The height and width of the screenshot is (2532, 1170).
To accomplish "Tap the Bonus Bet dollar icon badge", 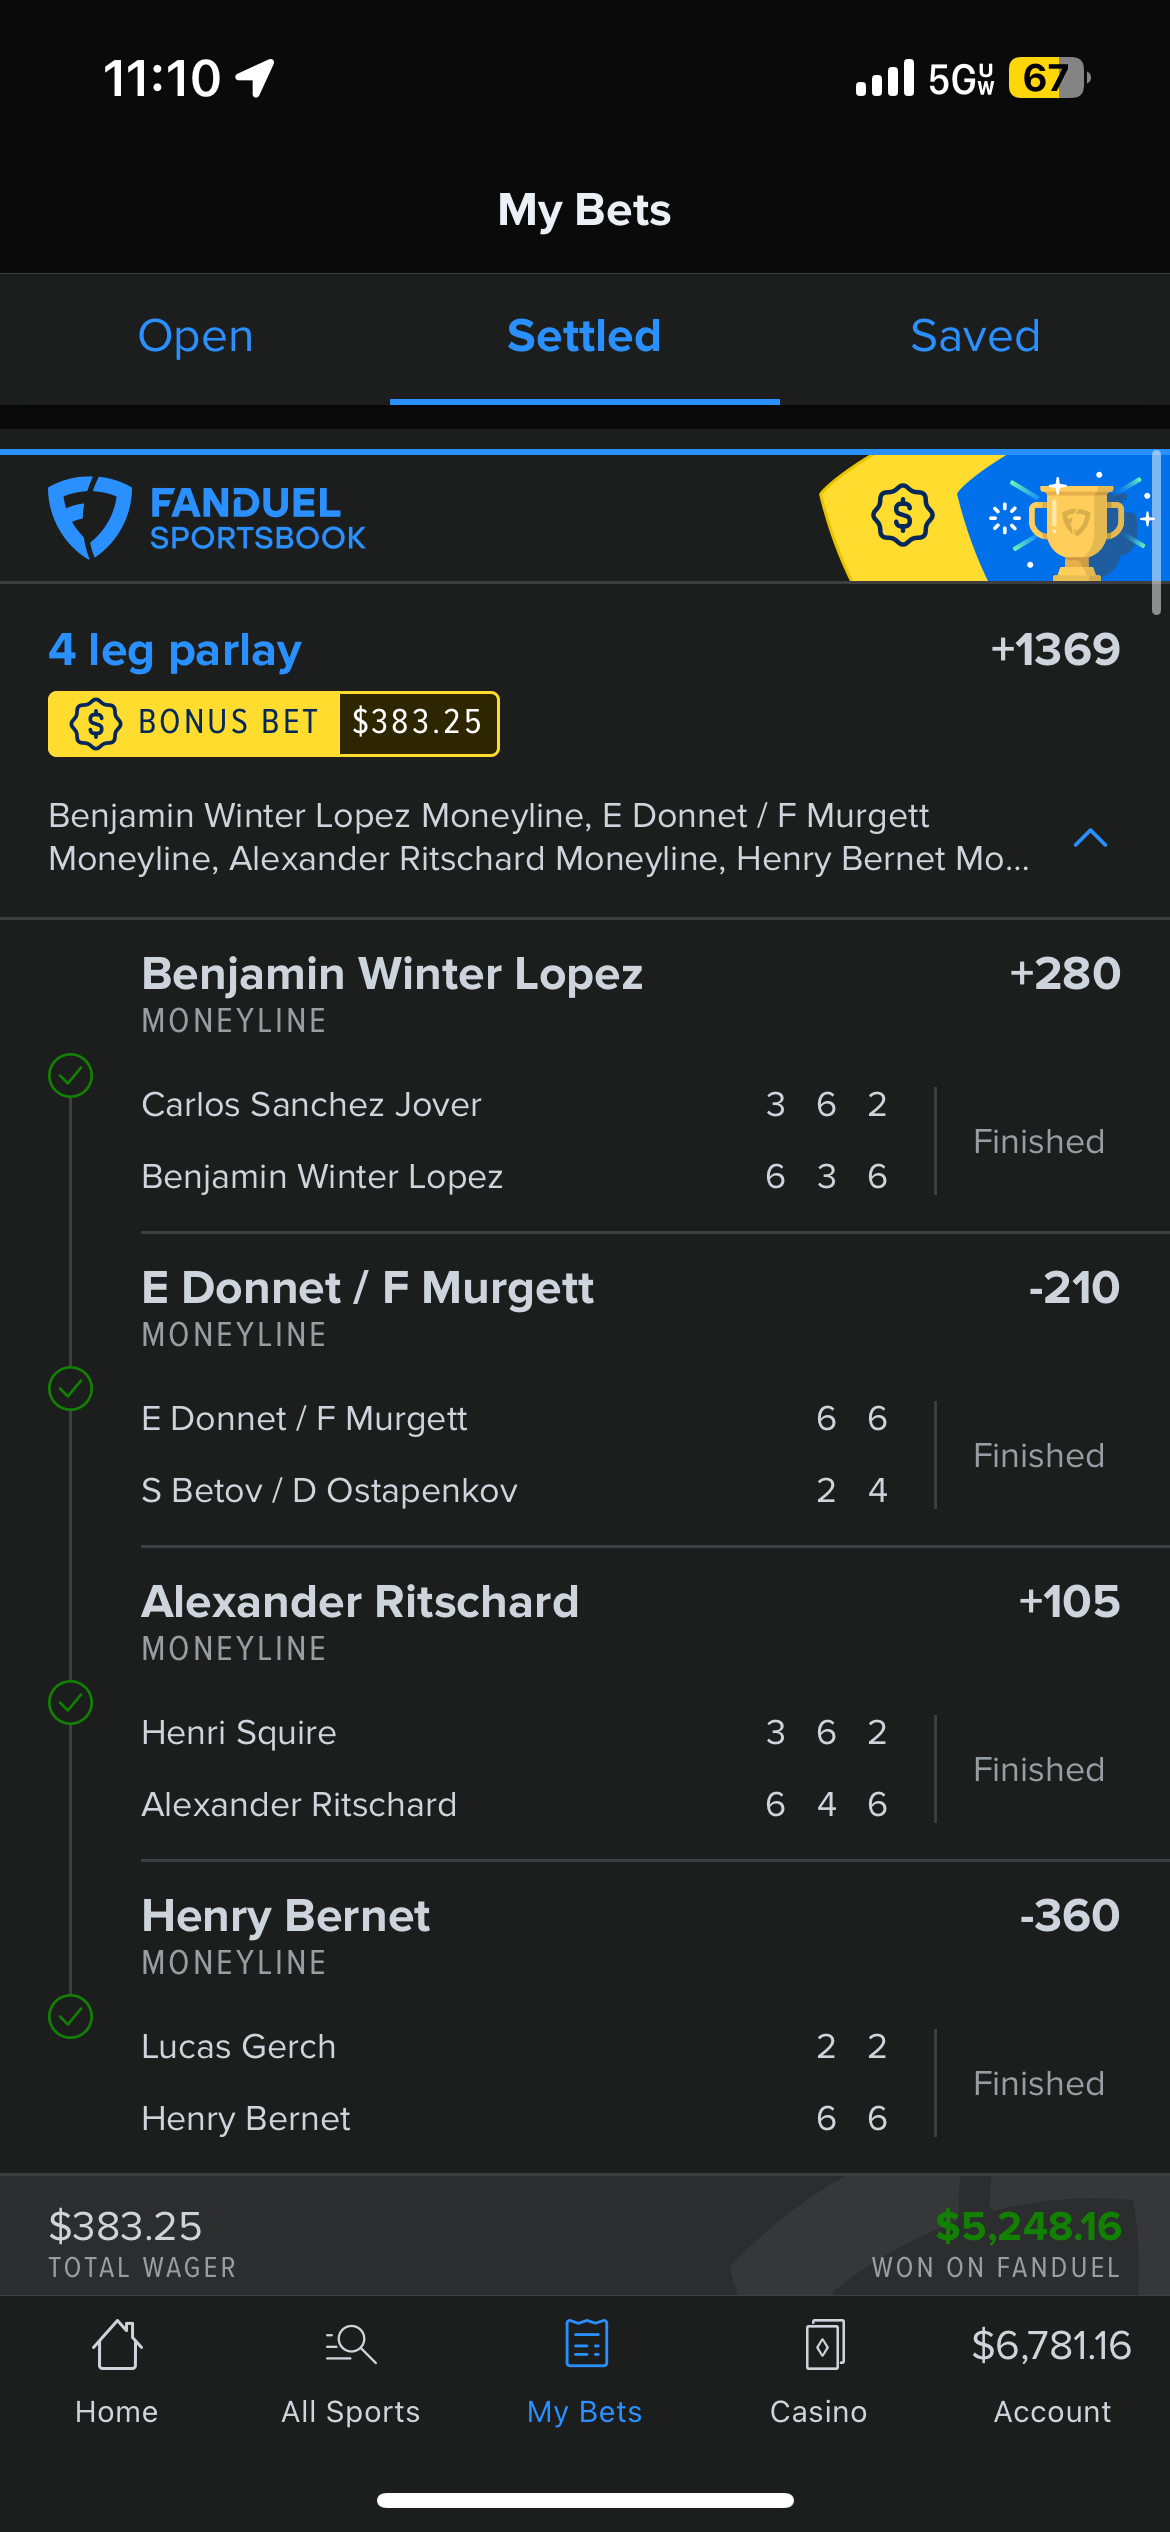I will coord(96,723).
